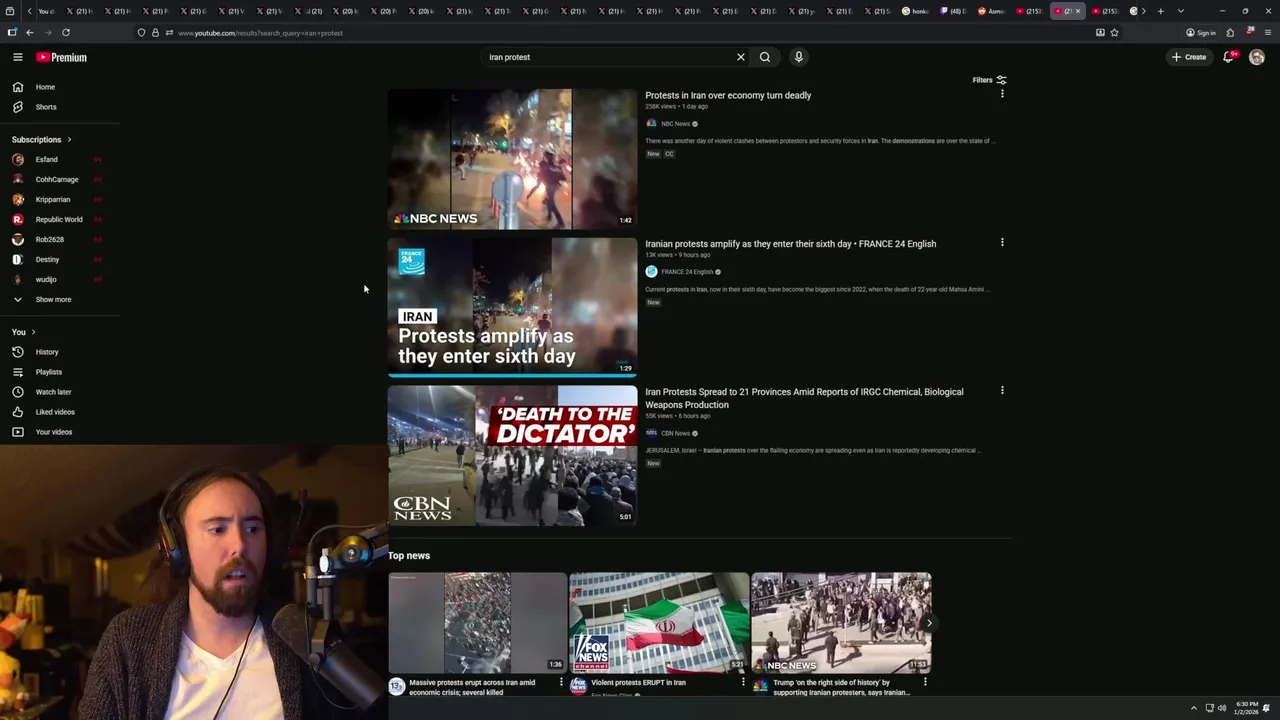The width and height of the screenshot is (1280, 720).
Task: Open more options for FRANCE 24 video
Action: tap(1002, 242)
